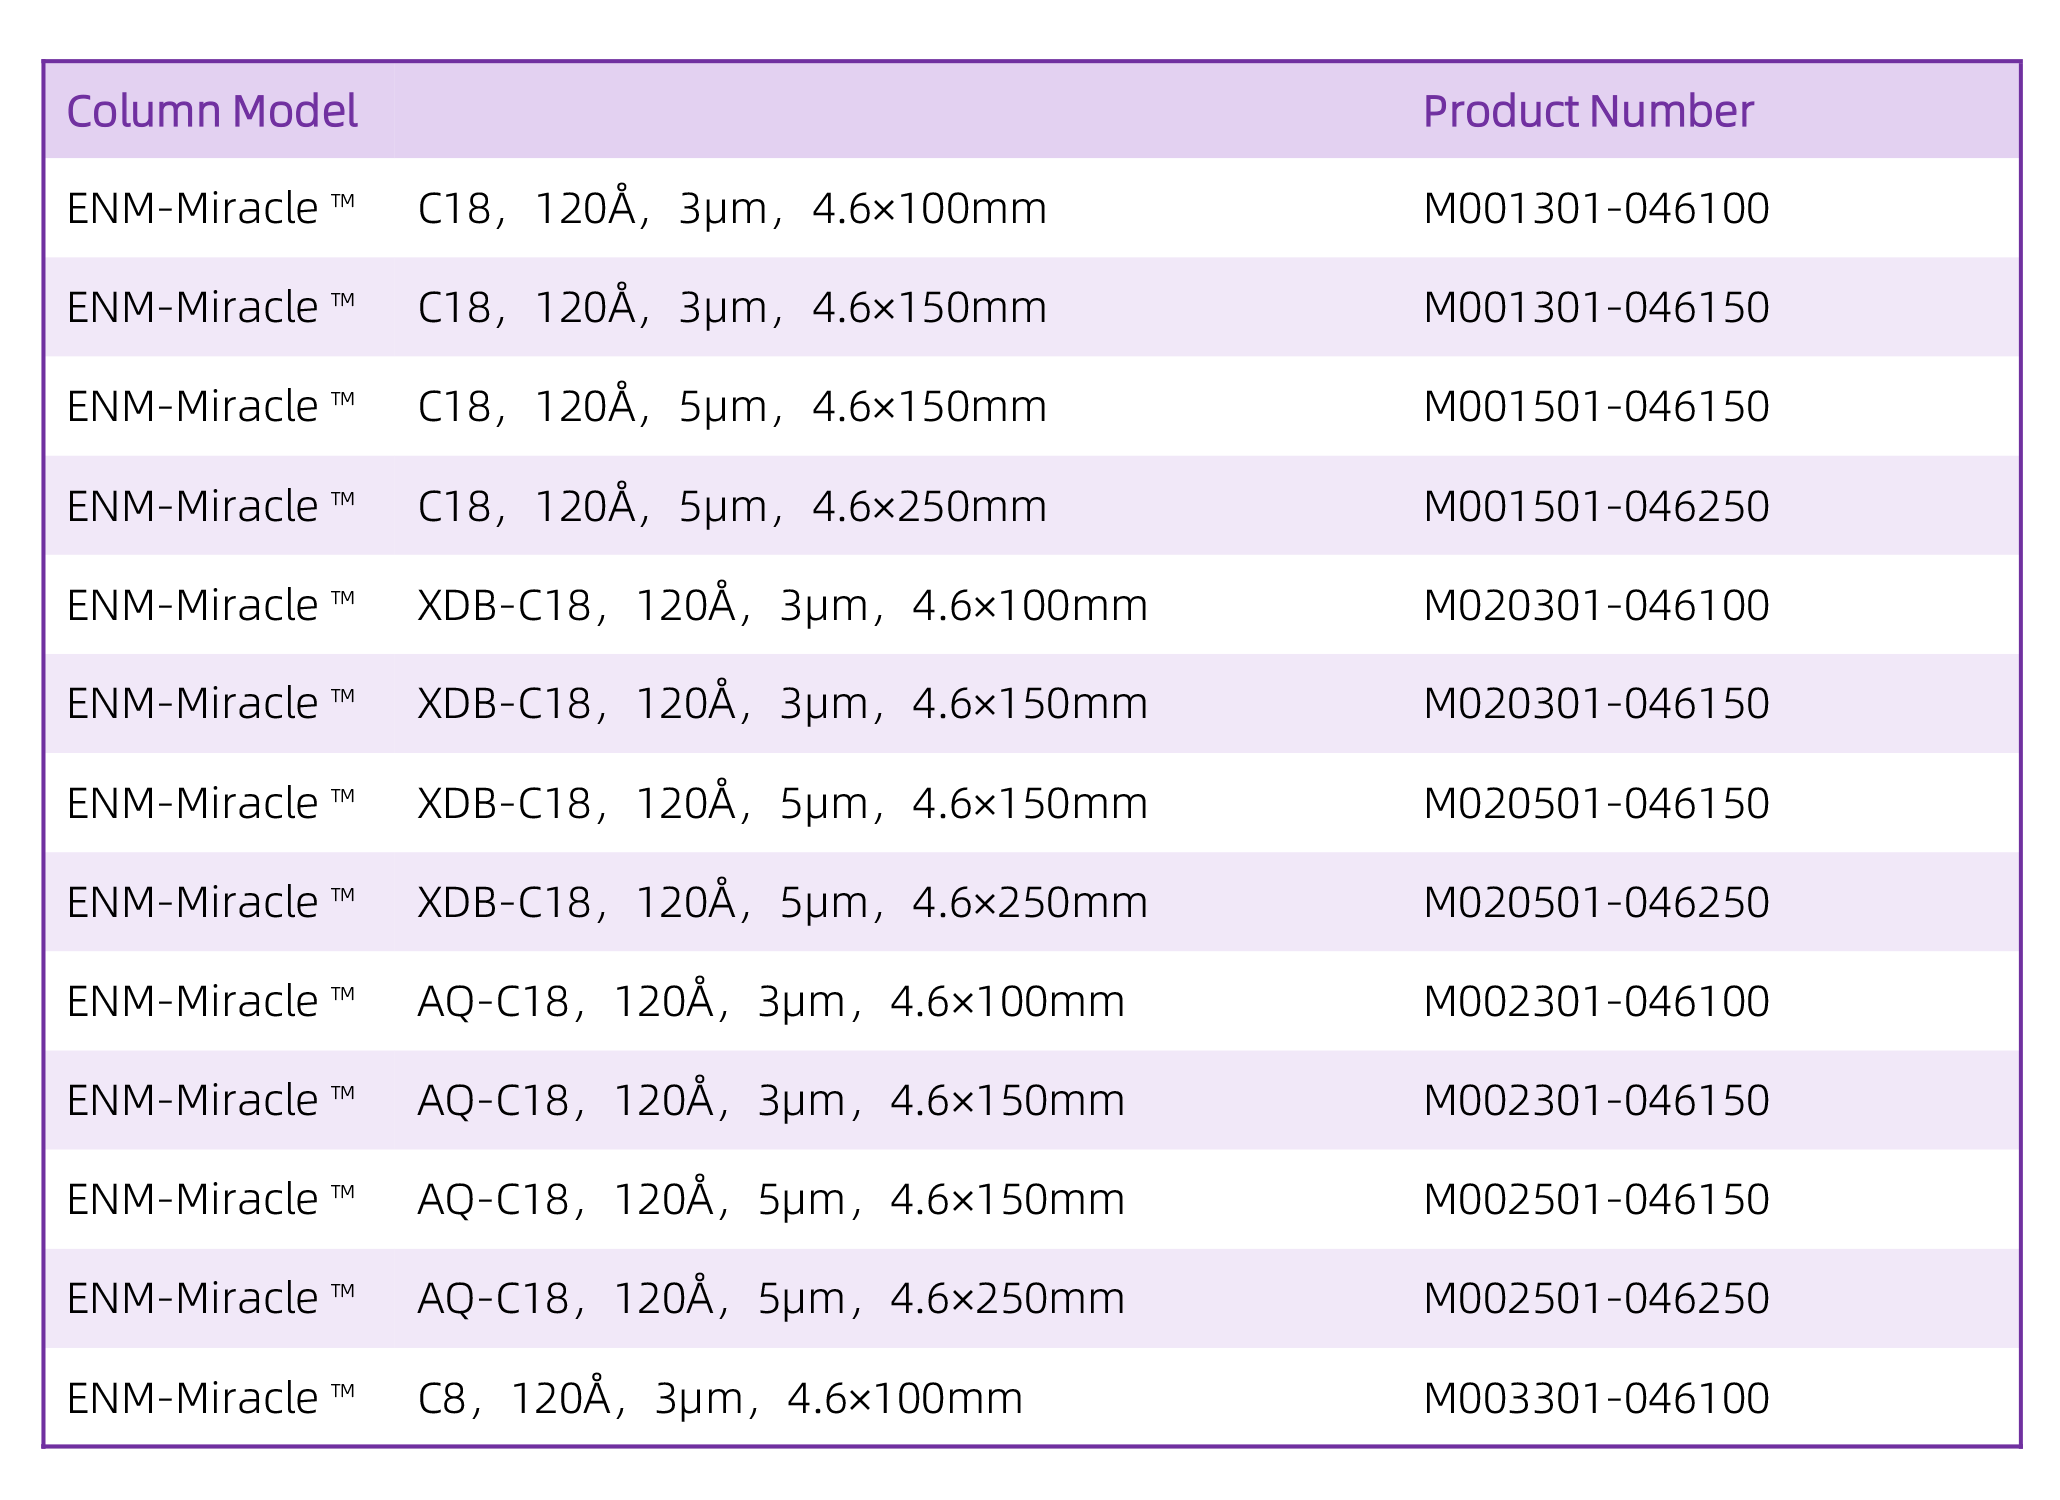Select product number M002301-046150
This screenshot has height=1500, width=2060.
[1596, 1100]
